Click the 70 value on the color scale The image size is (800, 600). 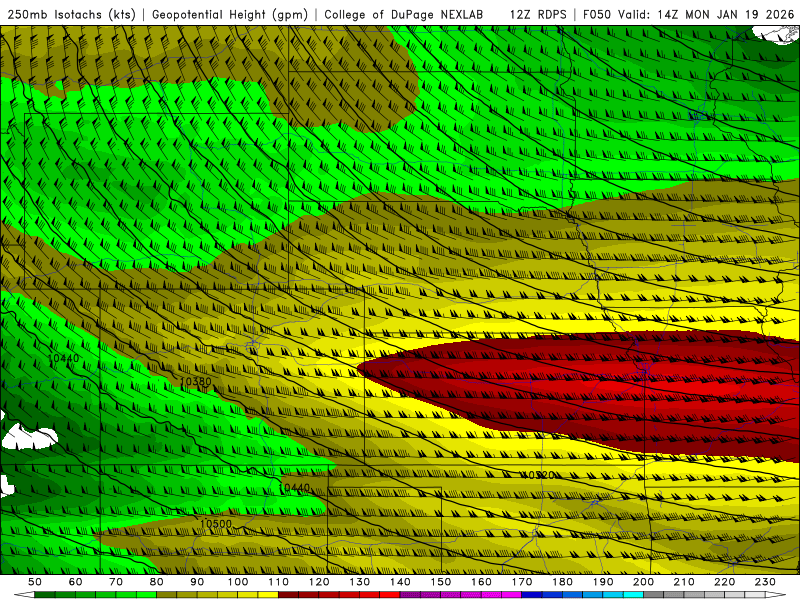116,582
